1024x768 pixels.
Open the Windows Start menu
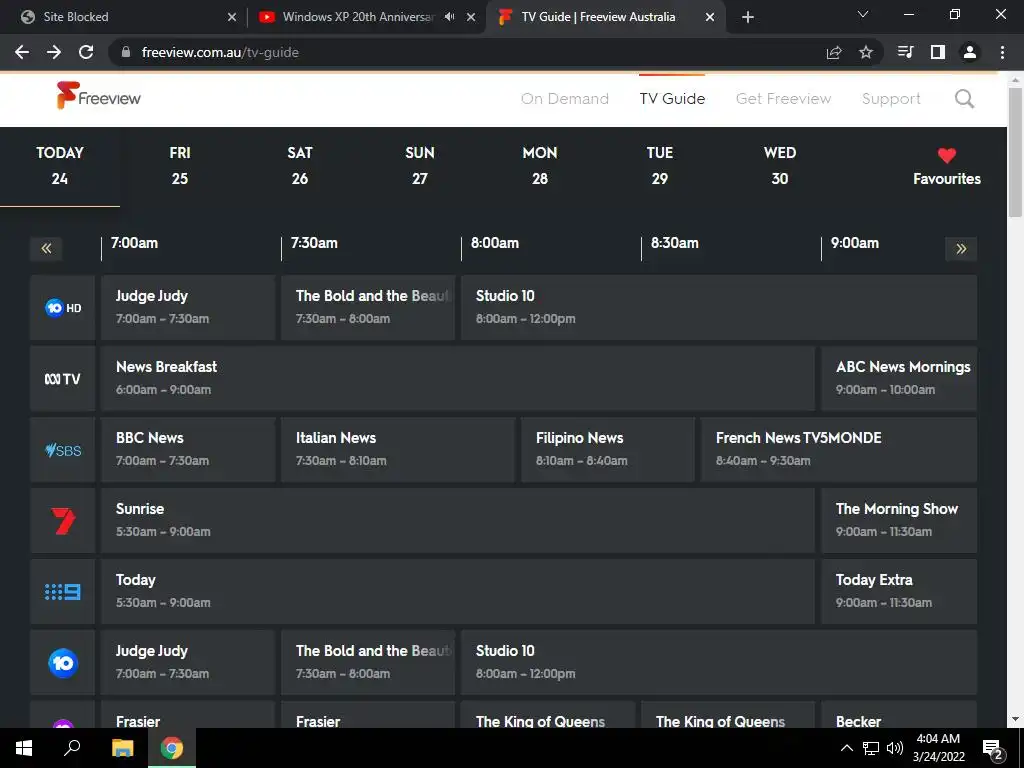click(x=24, y=748)
